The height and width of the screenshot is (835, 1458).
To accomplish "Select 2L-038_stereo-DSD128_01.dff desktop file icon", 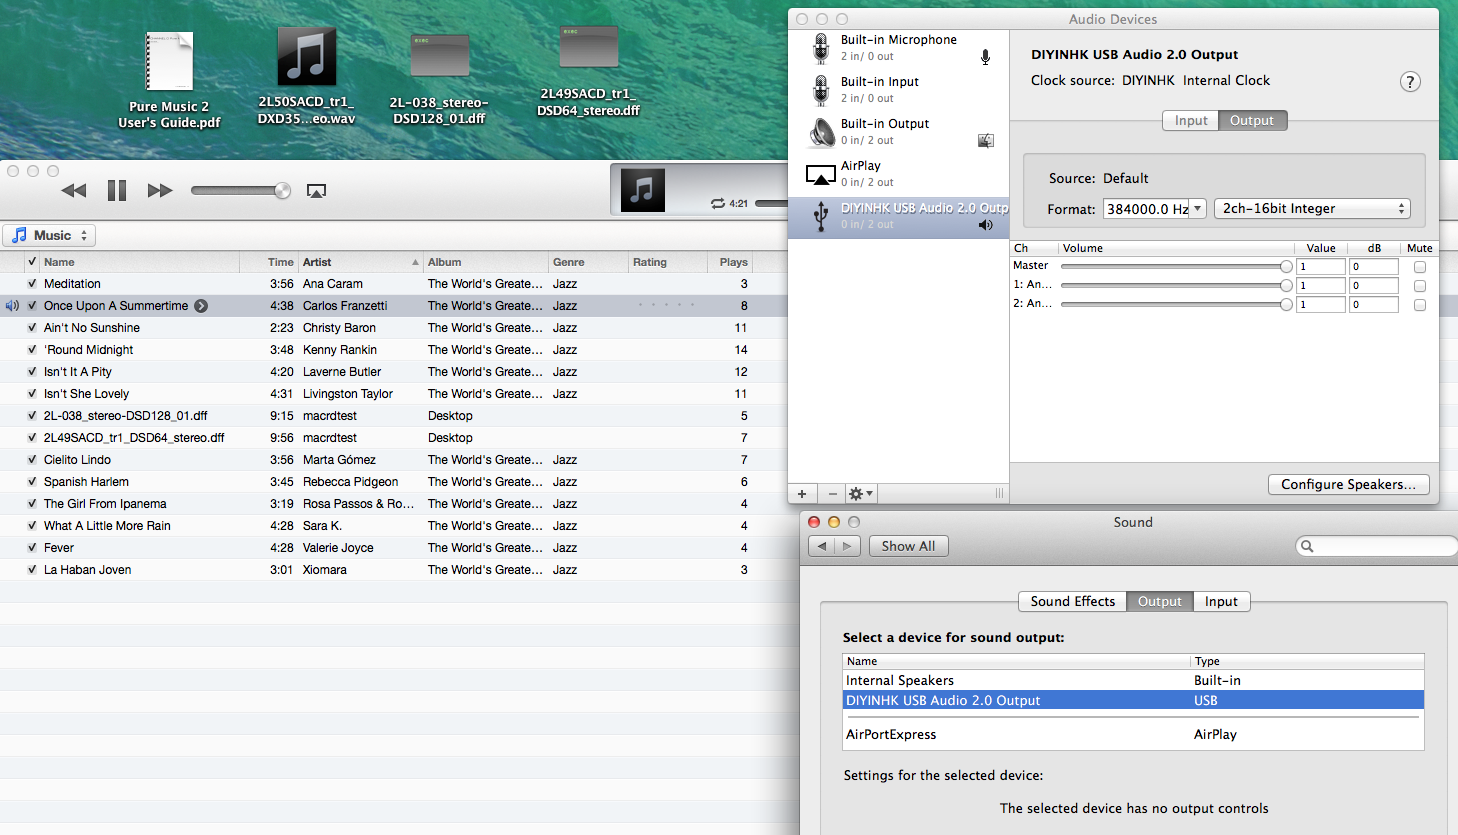I will 440,57.
